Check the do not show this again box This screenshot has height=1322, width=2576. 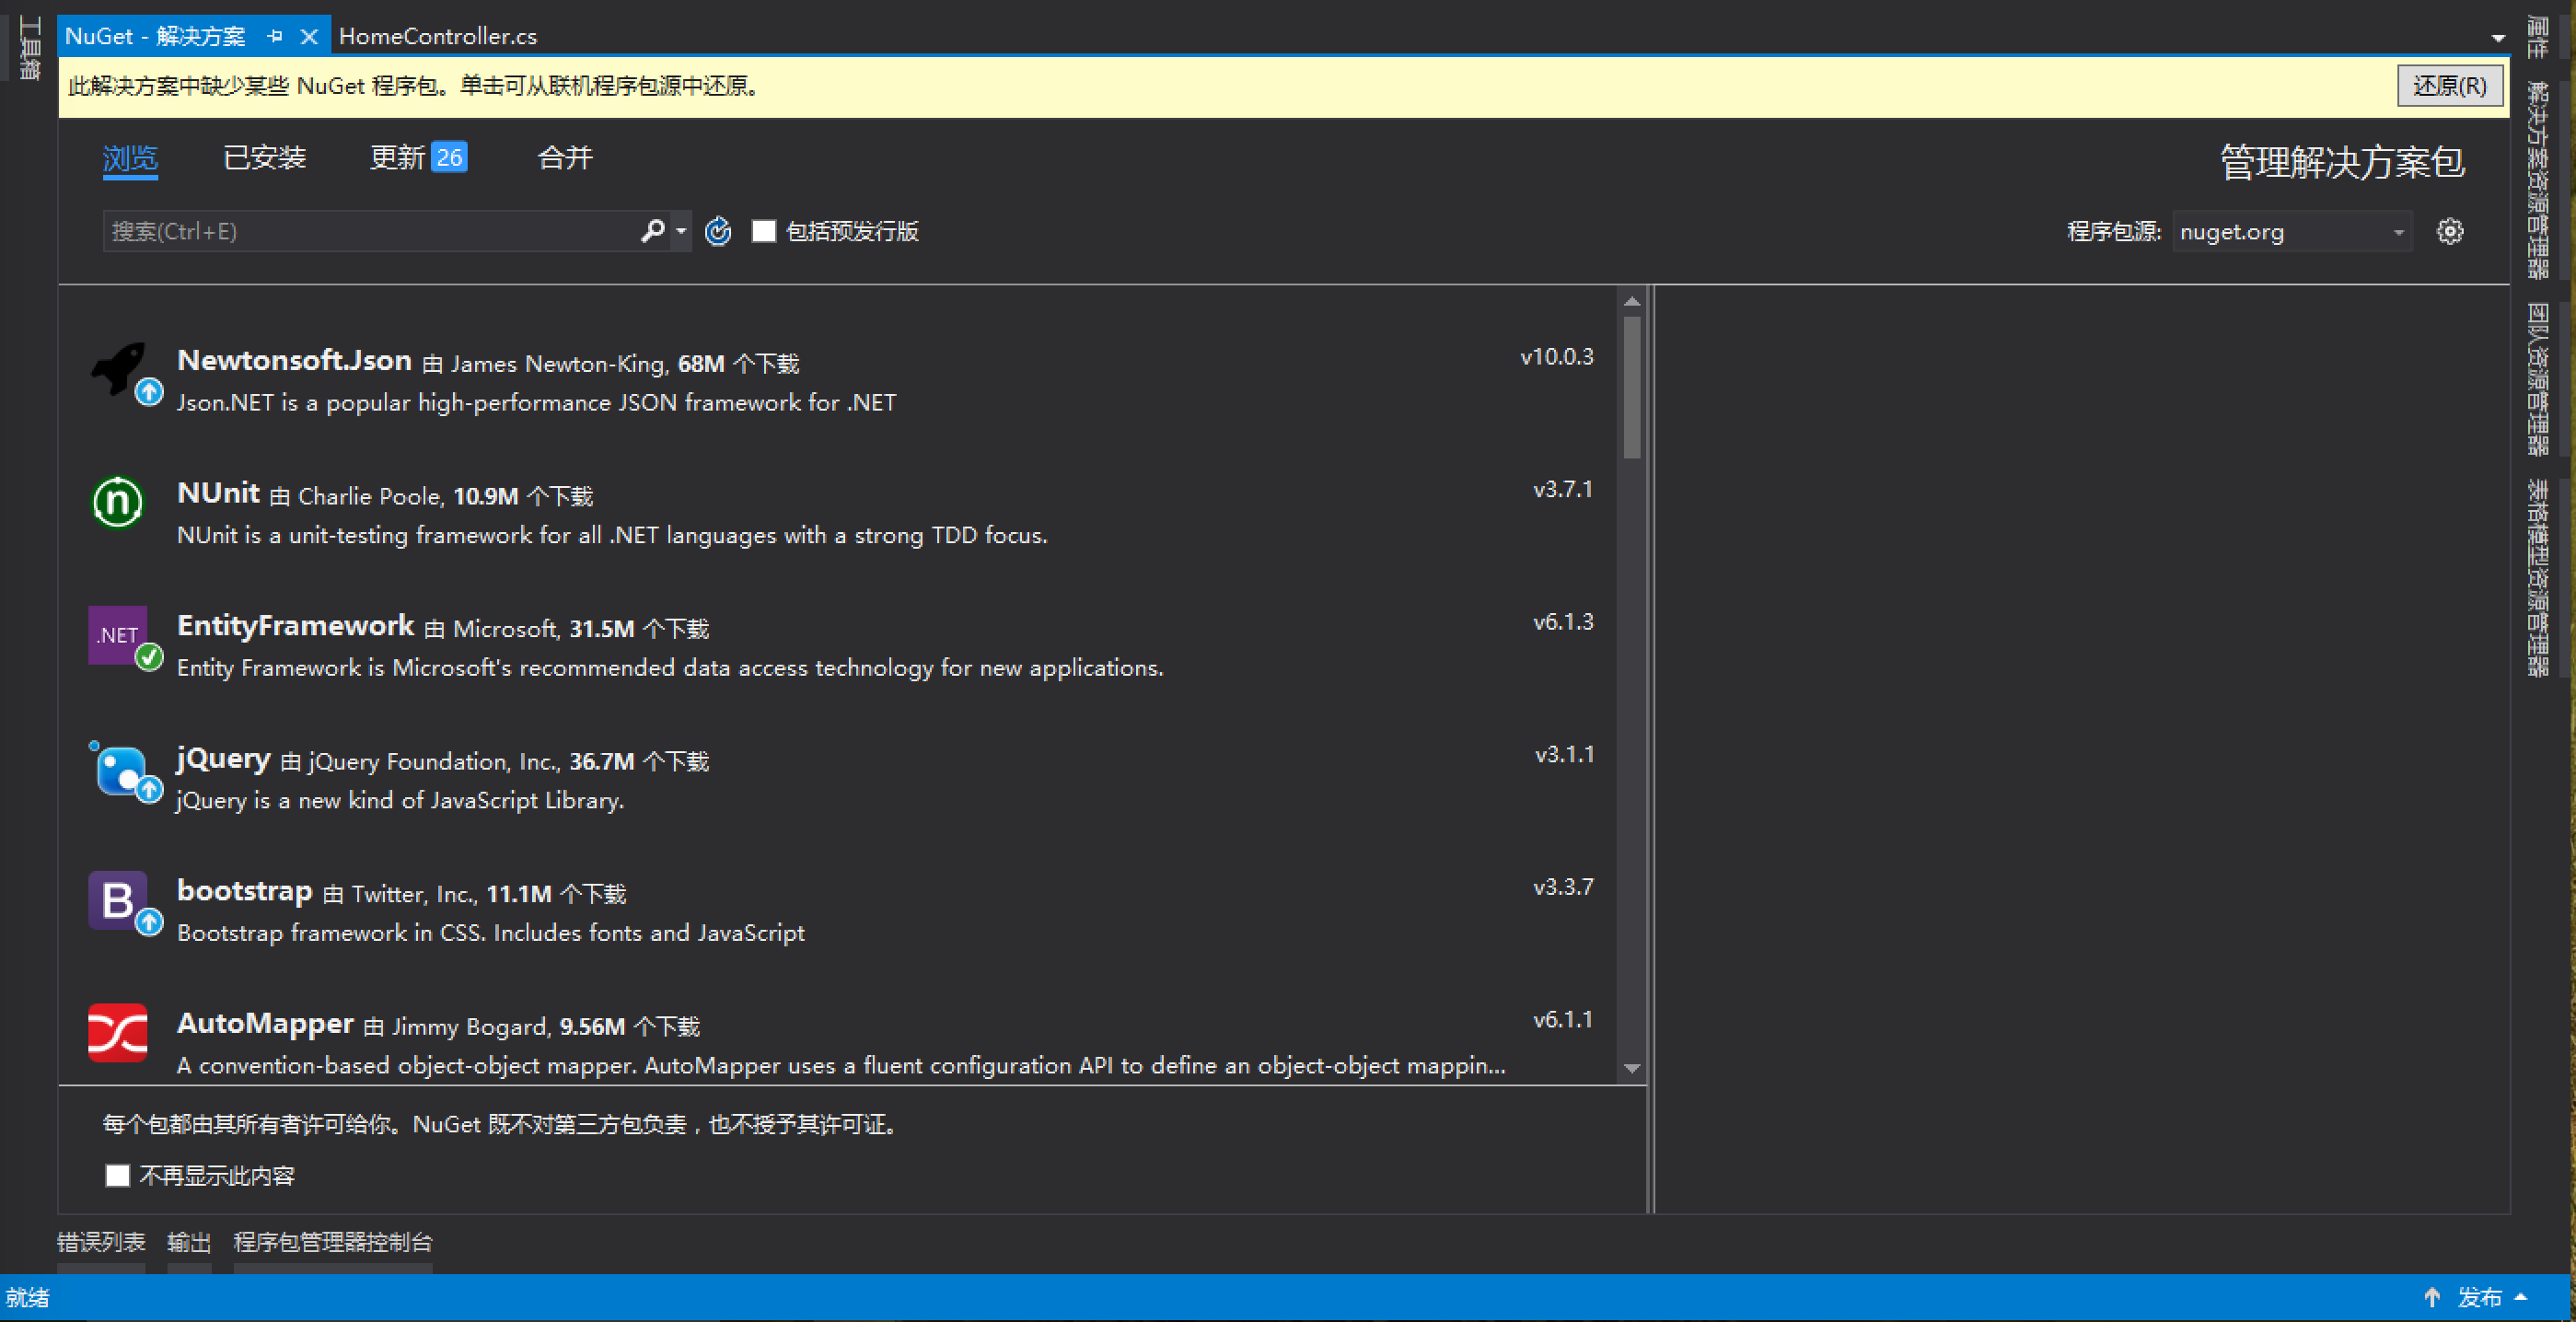coord(118,1176)
